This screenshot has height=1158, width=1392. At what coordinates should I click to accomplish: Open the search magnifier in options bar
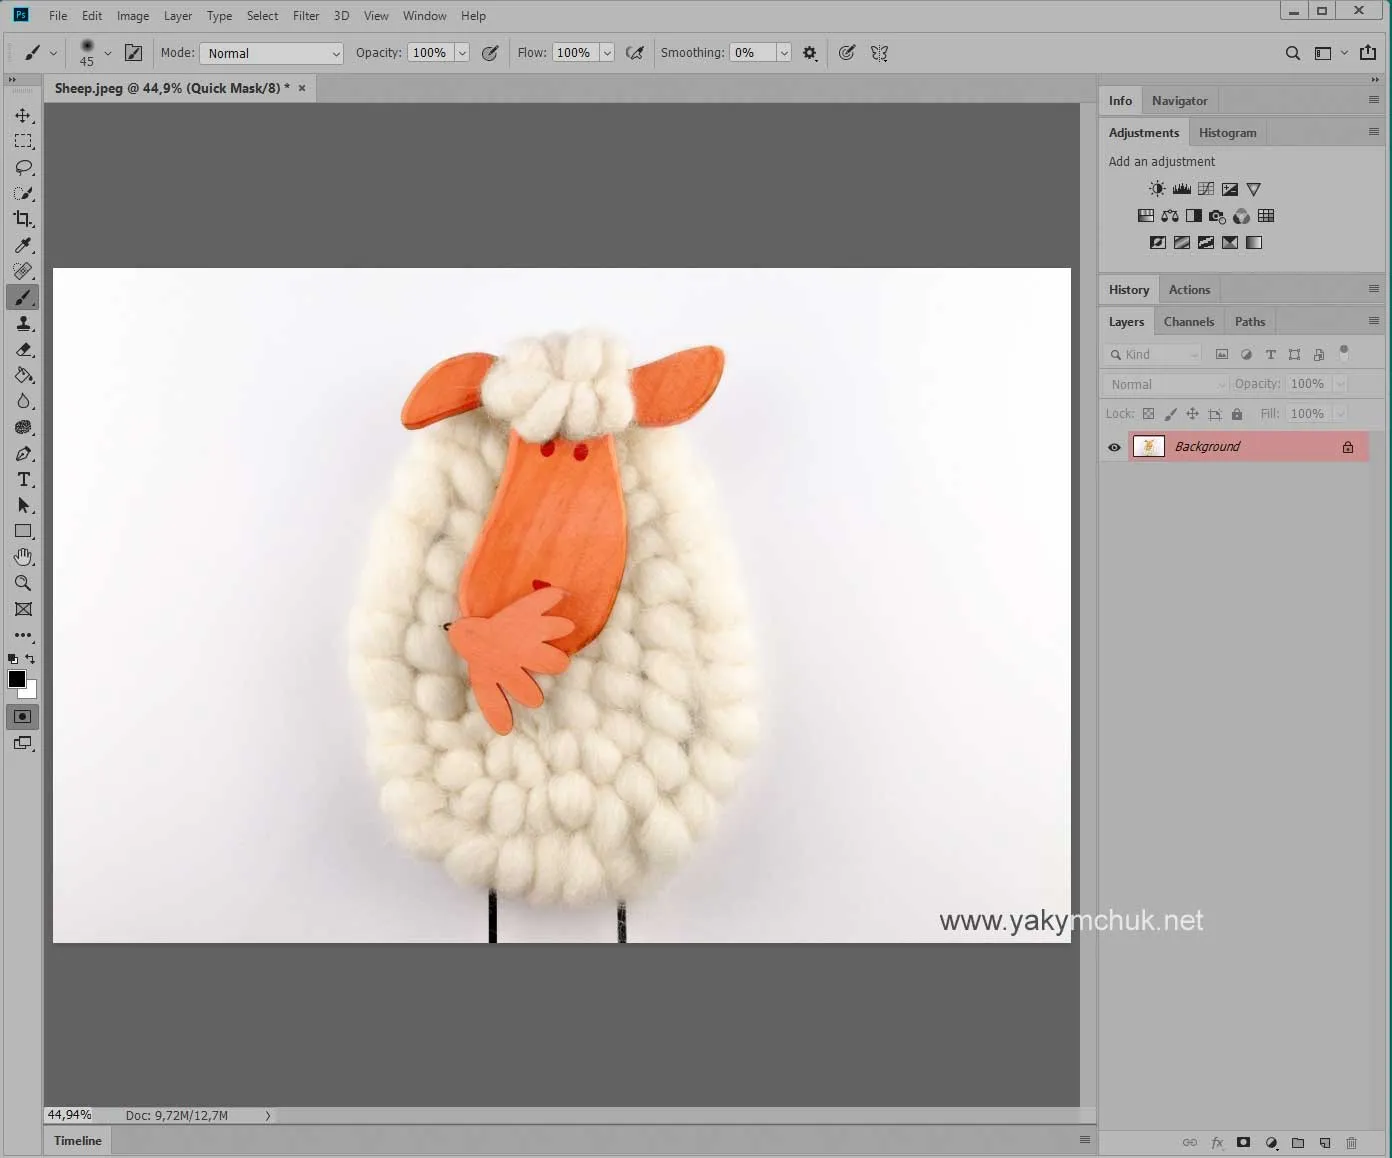tap(1293, 53)
